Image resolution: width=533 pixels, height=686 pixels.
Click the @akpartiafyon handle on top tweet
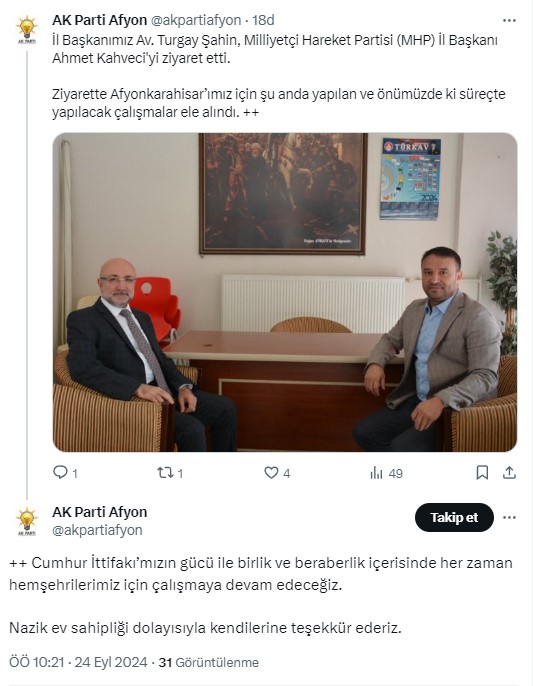click(x=196, y=20)
